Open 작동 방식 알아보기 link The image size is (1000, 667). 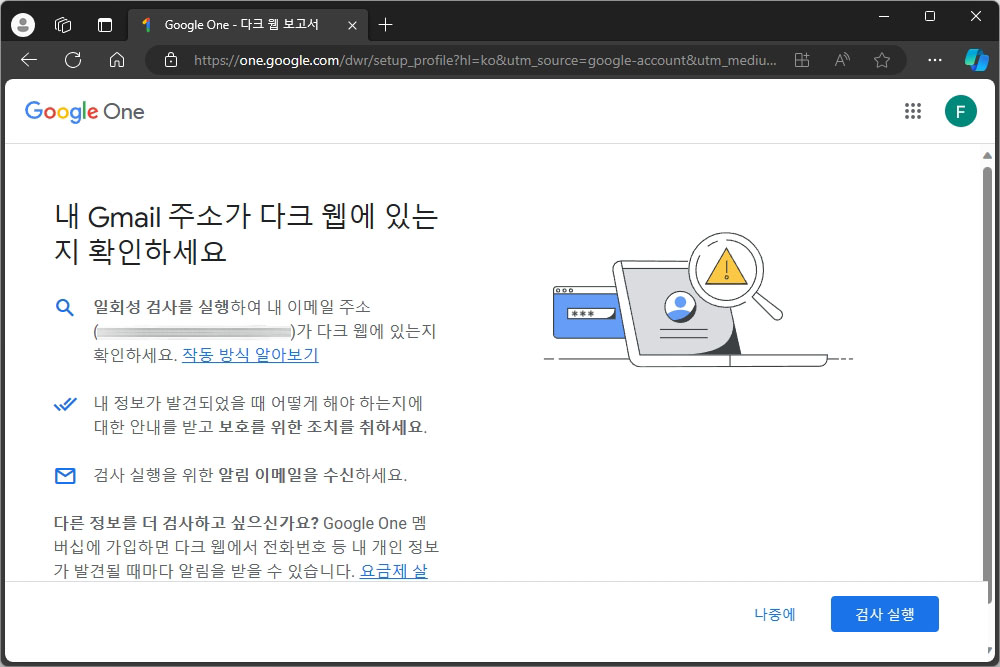coord(250,355)
